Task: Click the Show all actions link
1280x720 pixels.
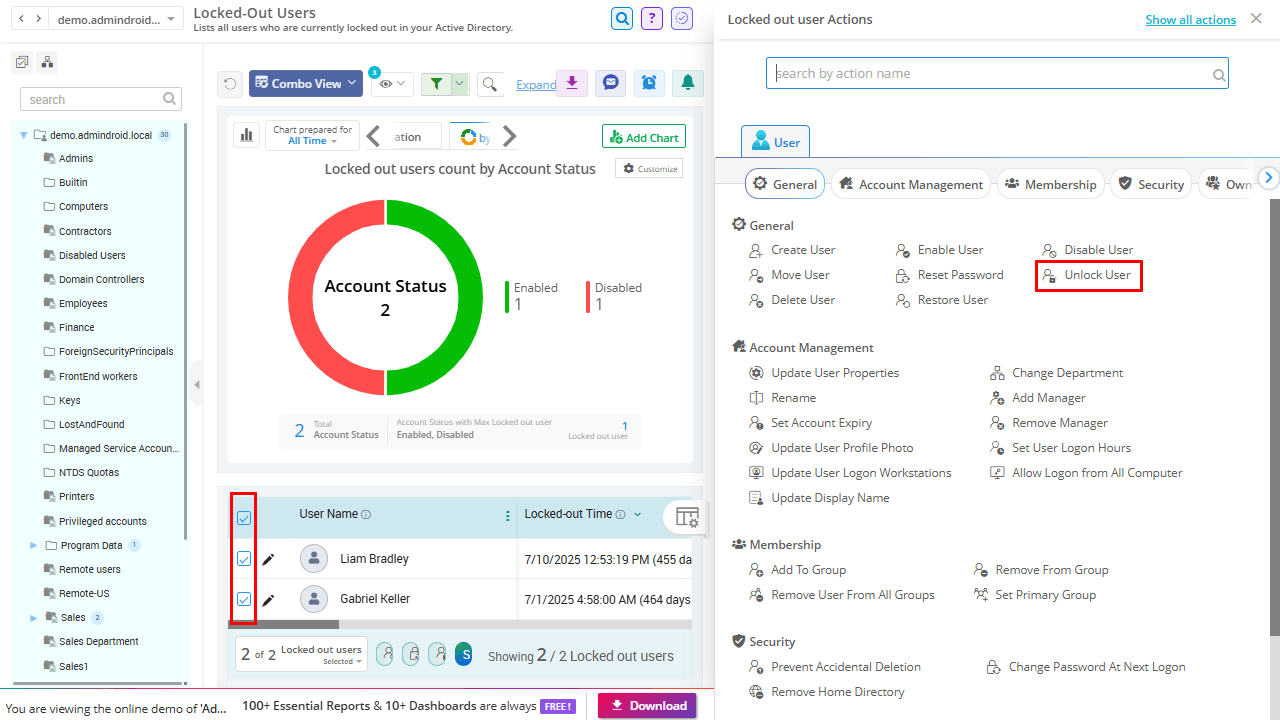Action: (x=1190, y=19)
